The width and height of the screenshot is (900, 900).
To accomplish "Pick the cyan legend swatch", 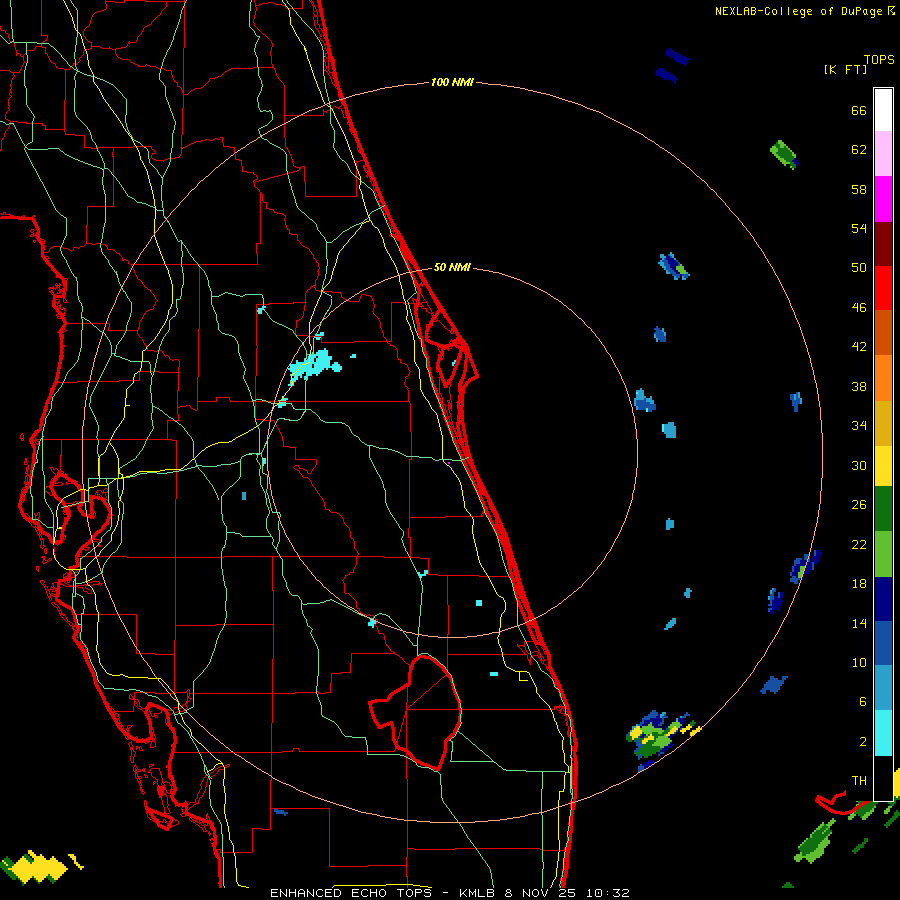I will [x=883, y=733].
